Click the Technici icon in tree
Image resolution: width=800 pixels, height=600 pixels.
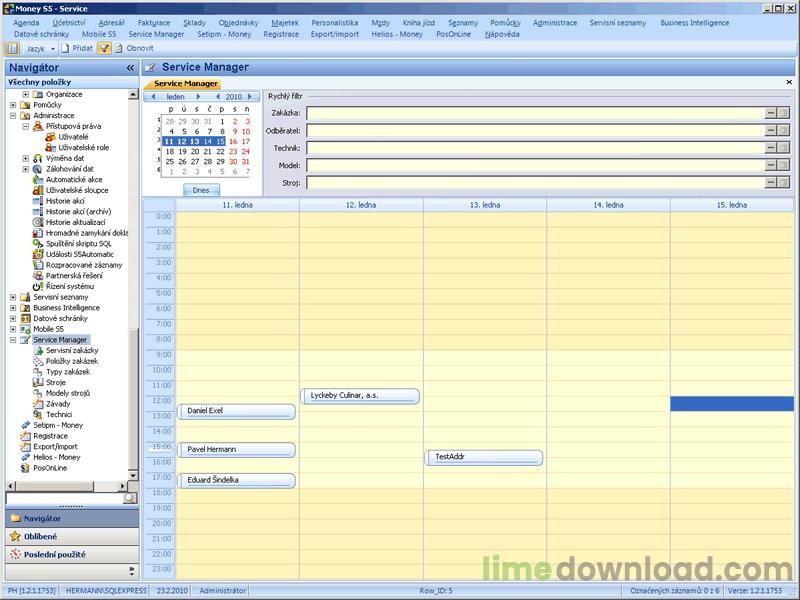pos(38,415)
